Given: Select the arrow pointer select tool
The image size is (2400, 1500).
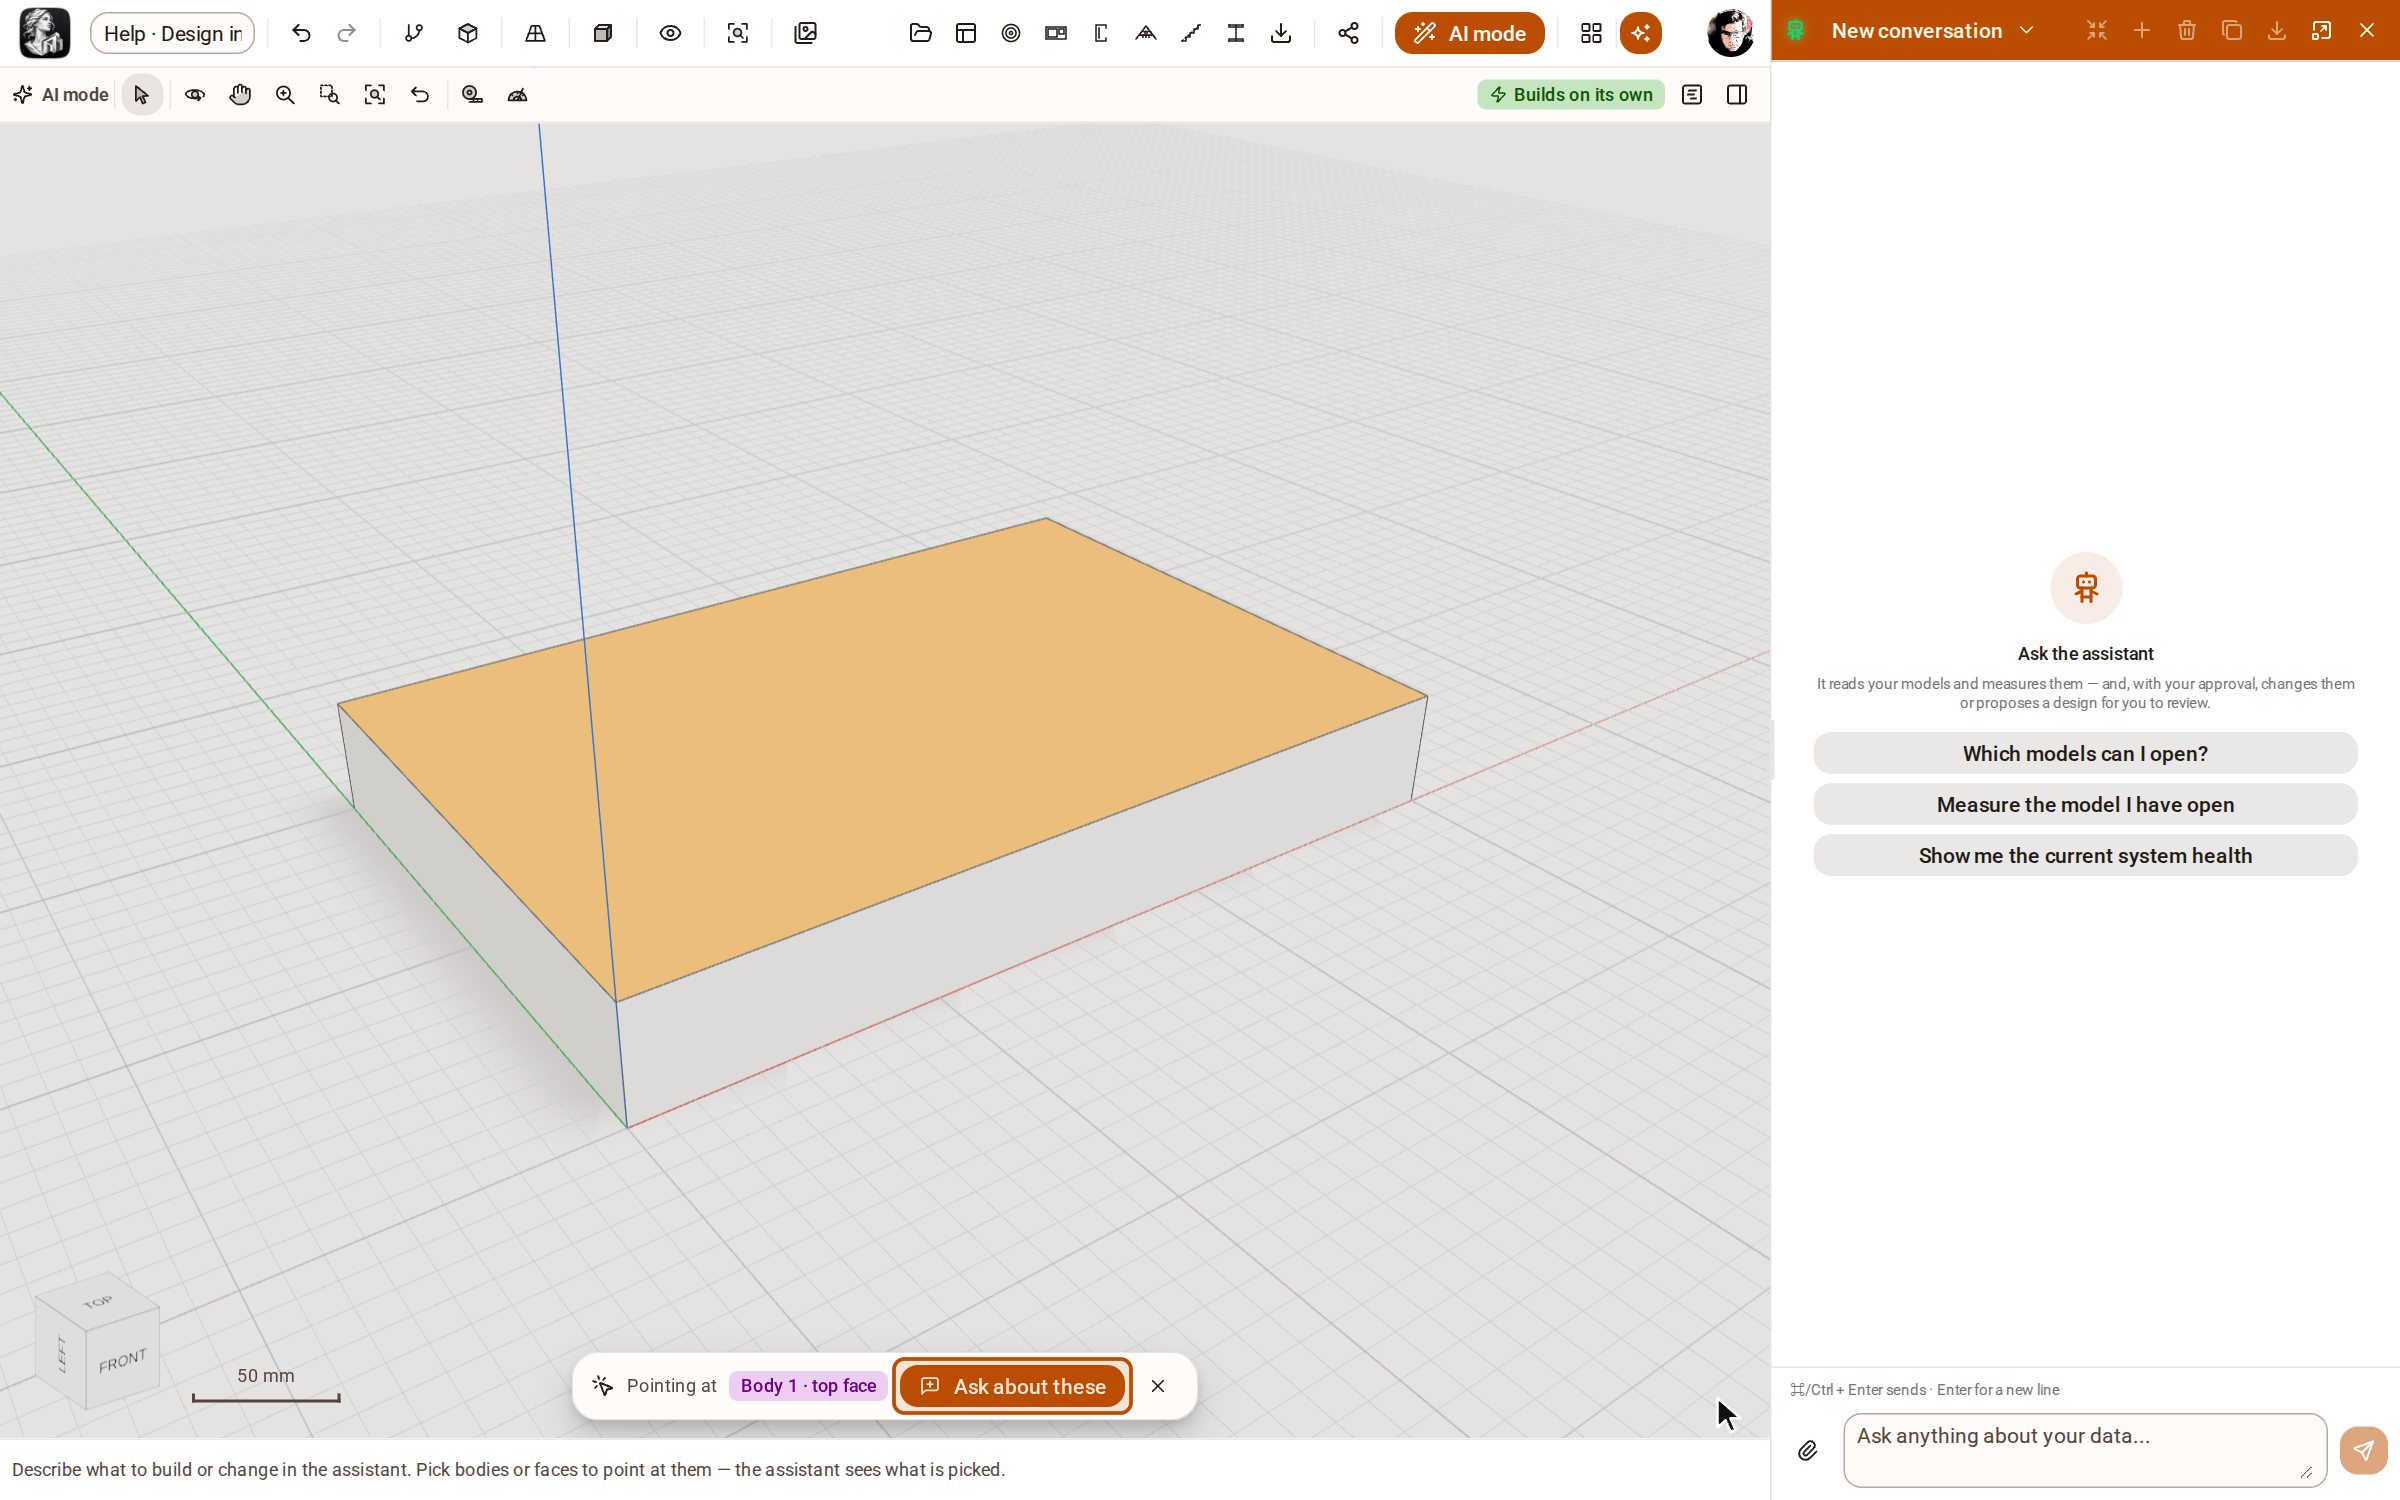Looking at the screenshot, I should coord(141,95).
